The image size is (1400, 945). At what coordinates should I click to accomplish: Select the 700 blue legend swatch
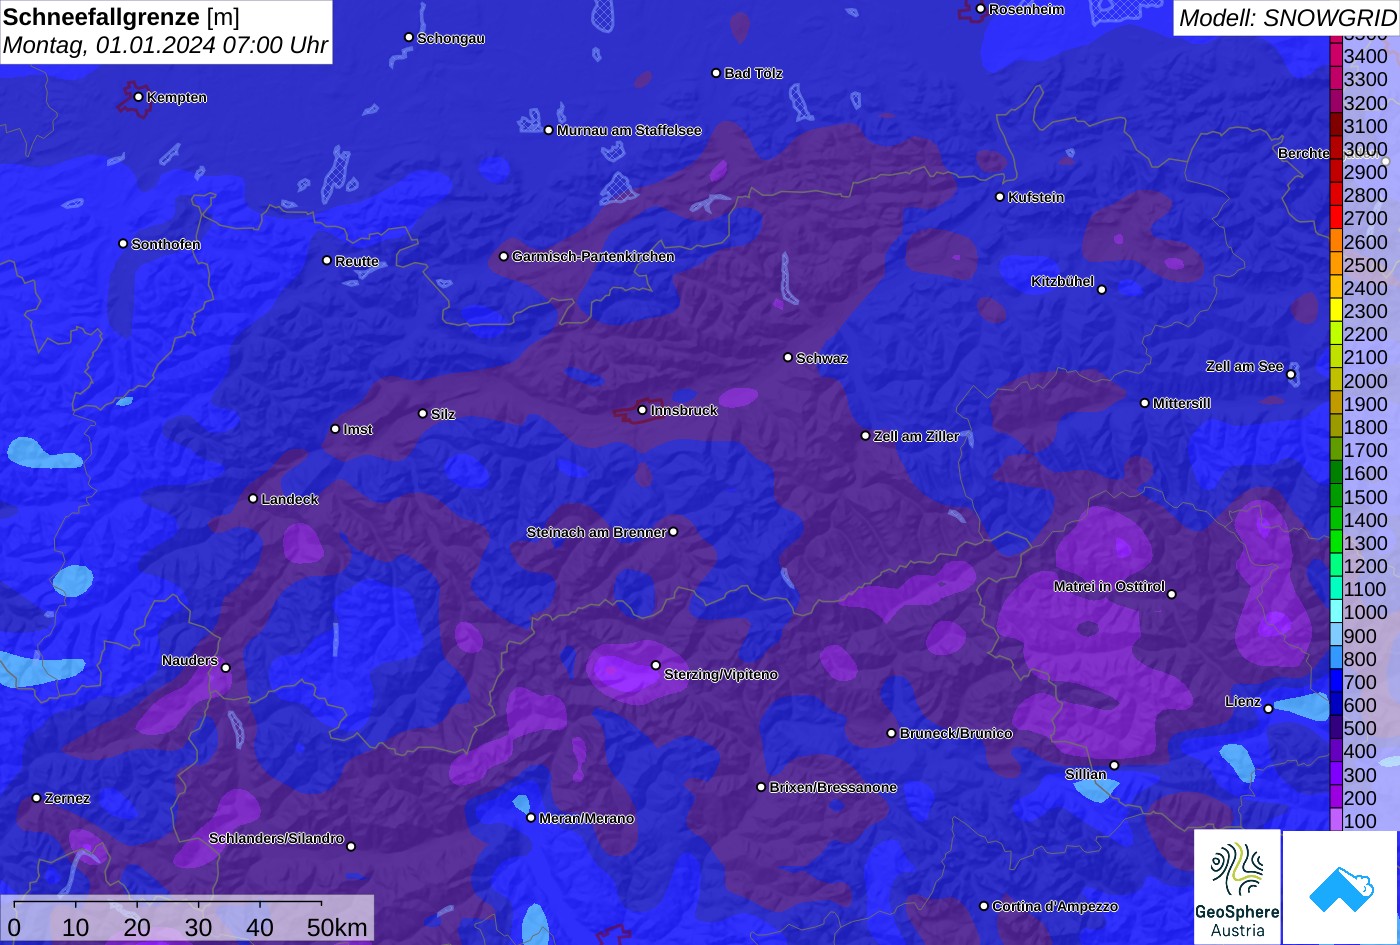click(1336, 682)
